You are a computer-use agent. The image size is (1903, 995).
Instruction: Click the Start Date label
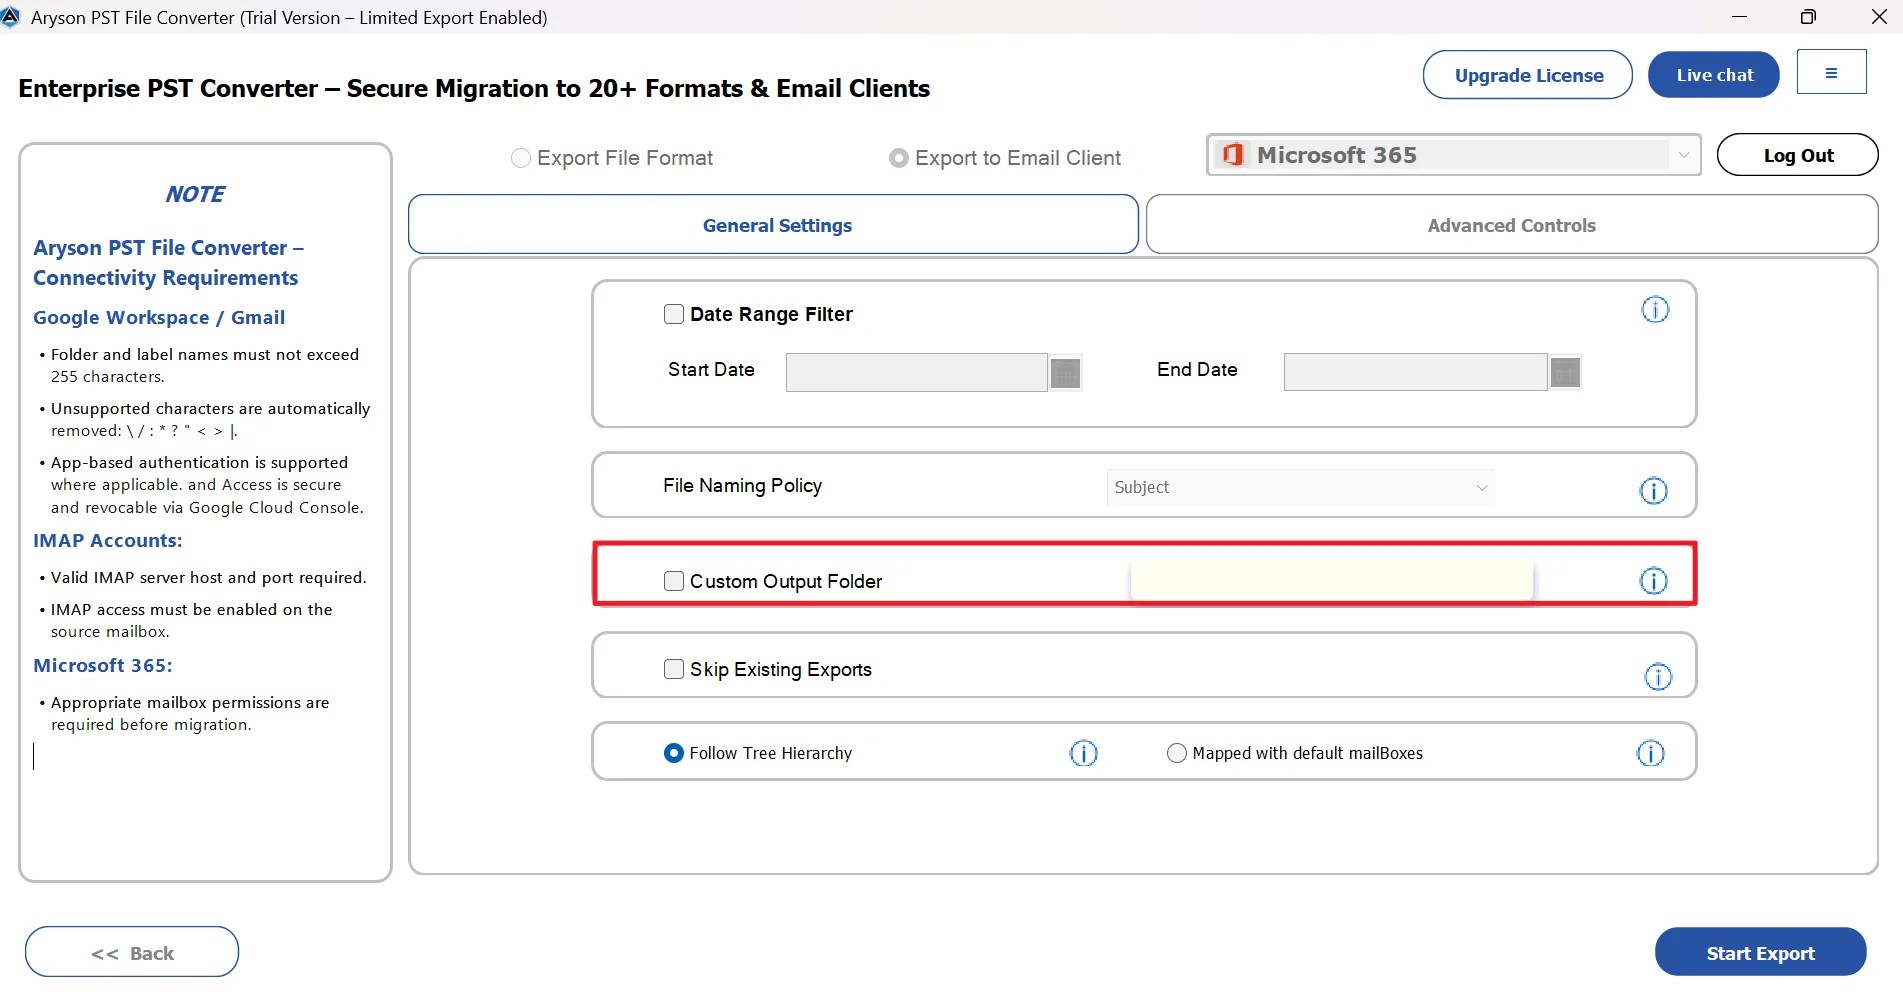711,369
